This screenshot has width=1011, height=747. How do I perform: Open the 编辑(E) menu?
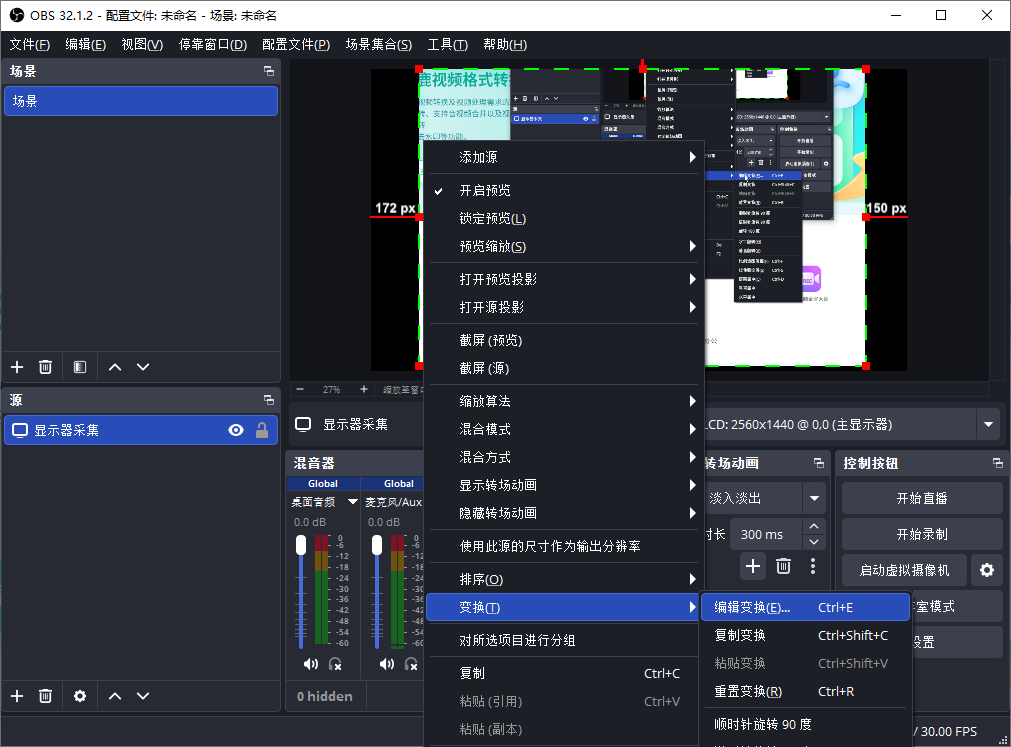[x=86, y=44]
